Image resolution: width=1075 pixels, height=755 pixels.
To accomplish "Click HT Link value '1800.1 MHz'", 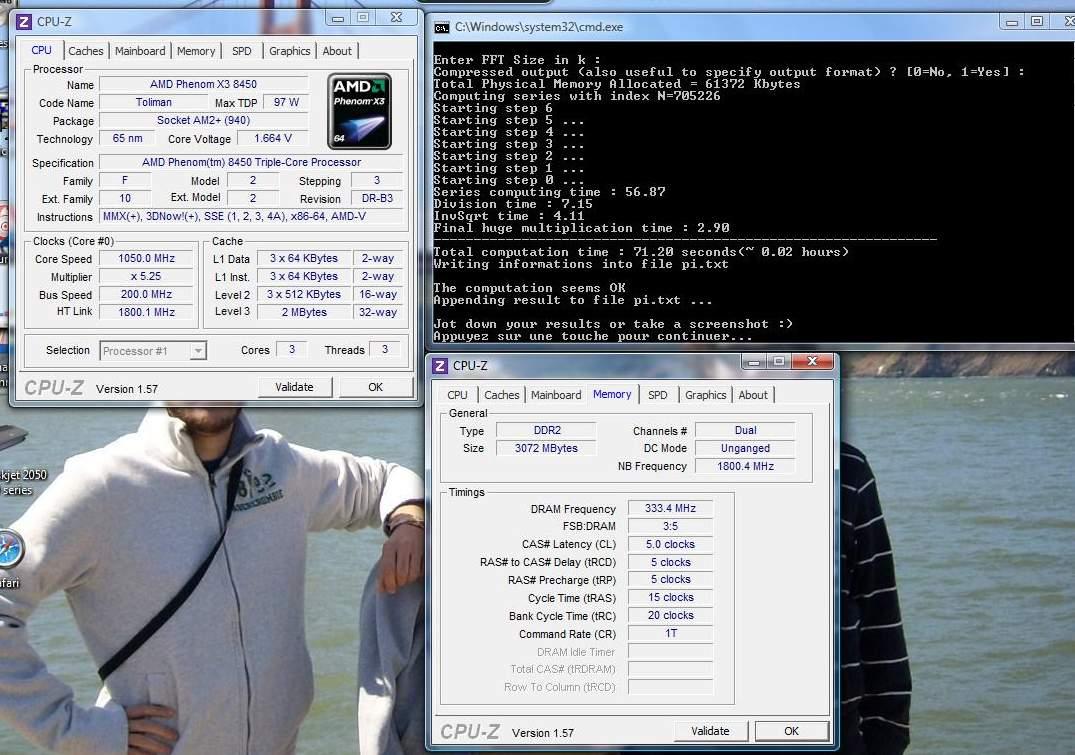I will pos(147,312).
